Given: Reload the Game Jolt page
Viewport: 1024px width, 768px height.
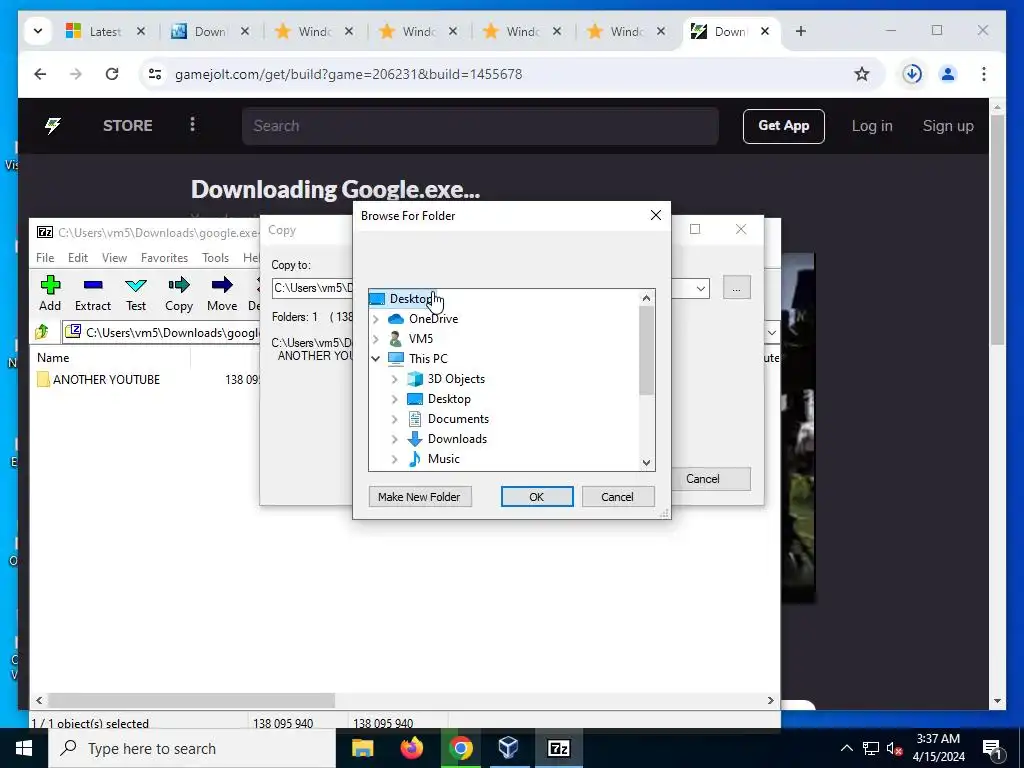Looking at the screenshot, I should [x=112, y=74].
